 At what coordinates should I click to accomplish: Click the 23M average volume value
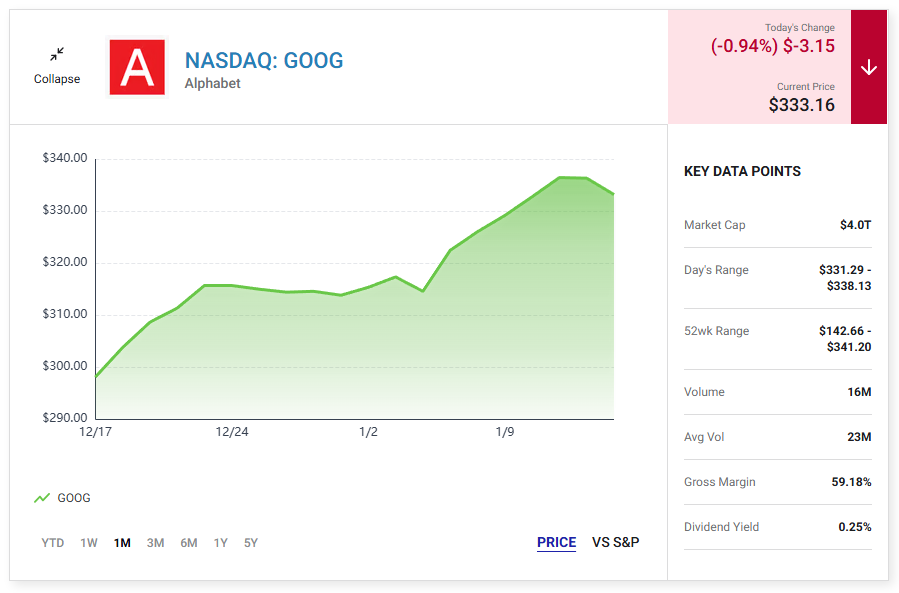point(859,437)
